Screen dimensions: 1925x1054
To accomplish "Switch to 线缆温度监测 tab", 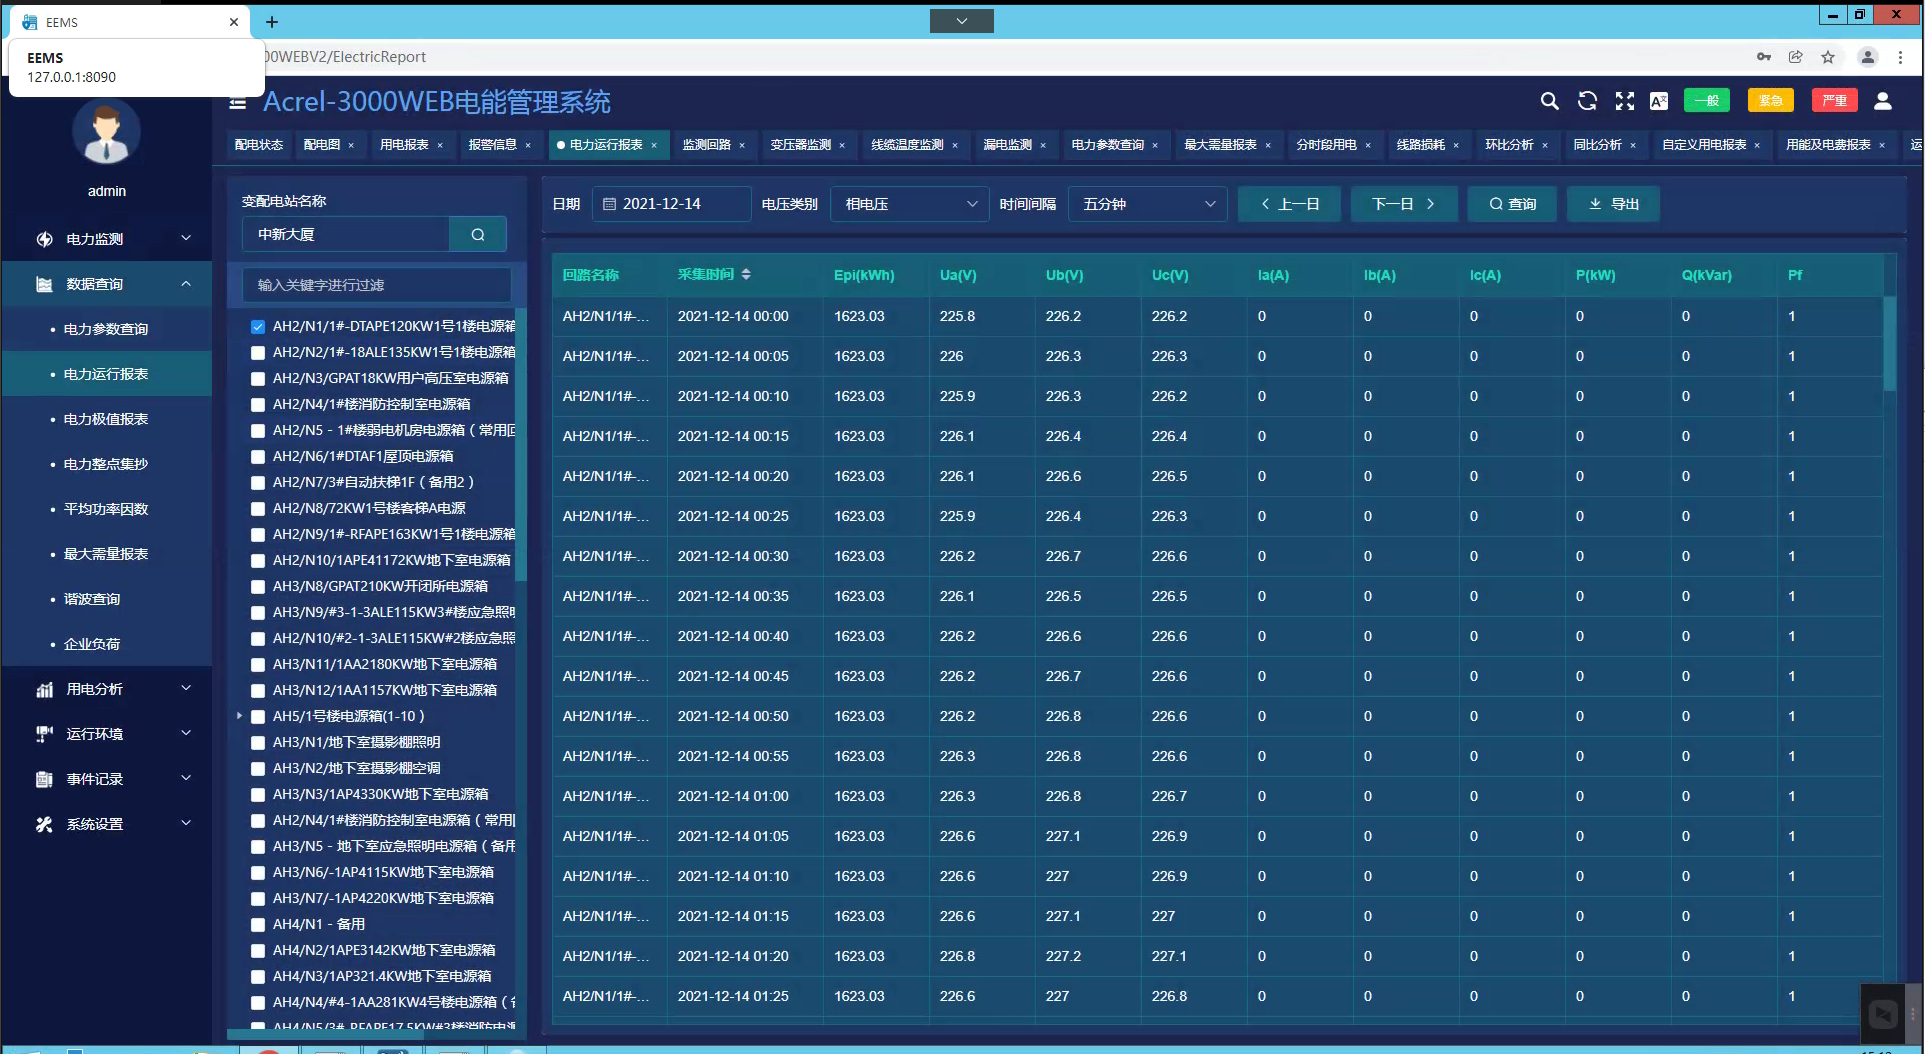I will click(907, 145).
